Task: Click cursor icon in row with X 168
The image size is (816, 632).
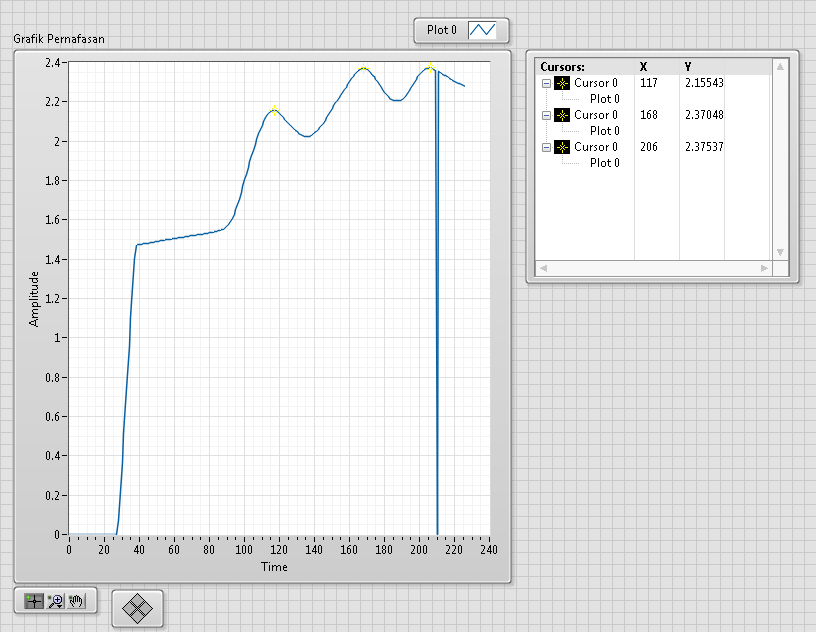Action: pos(562,115)
